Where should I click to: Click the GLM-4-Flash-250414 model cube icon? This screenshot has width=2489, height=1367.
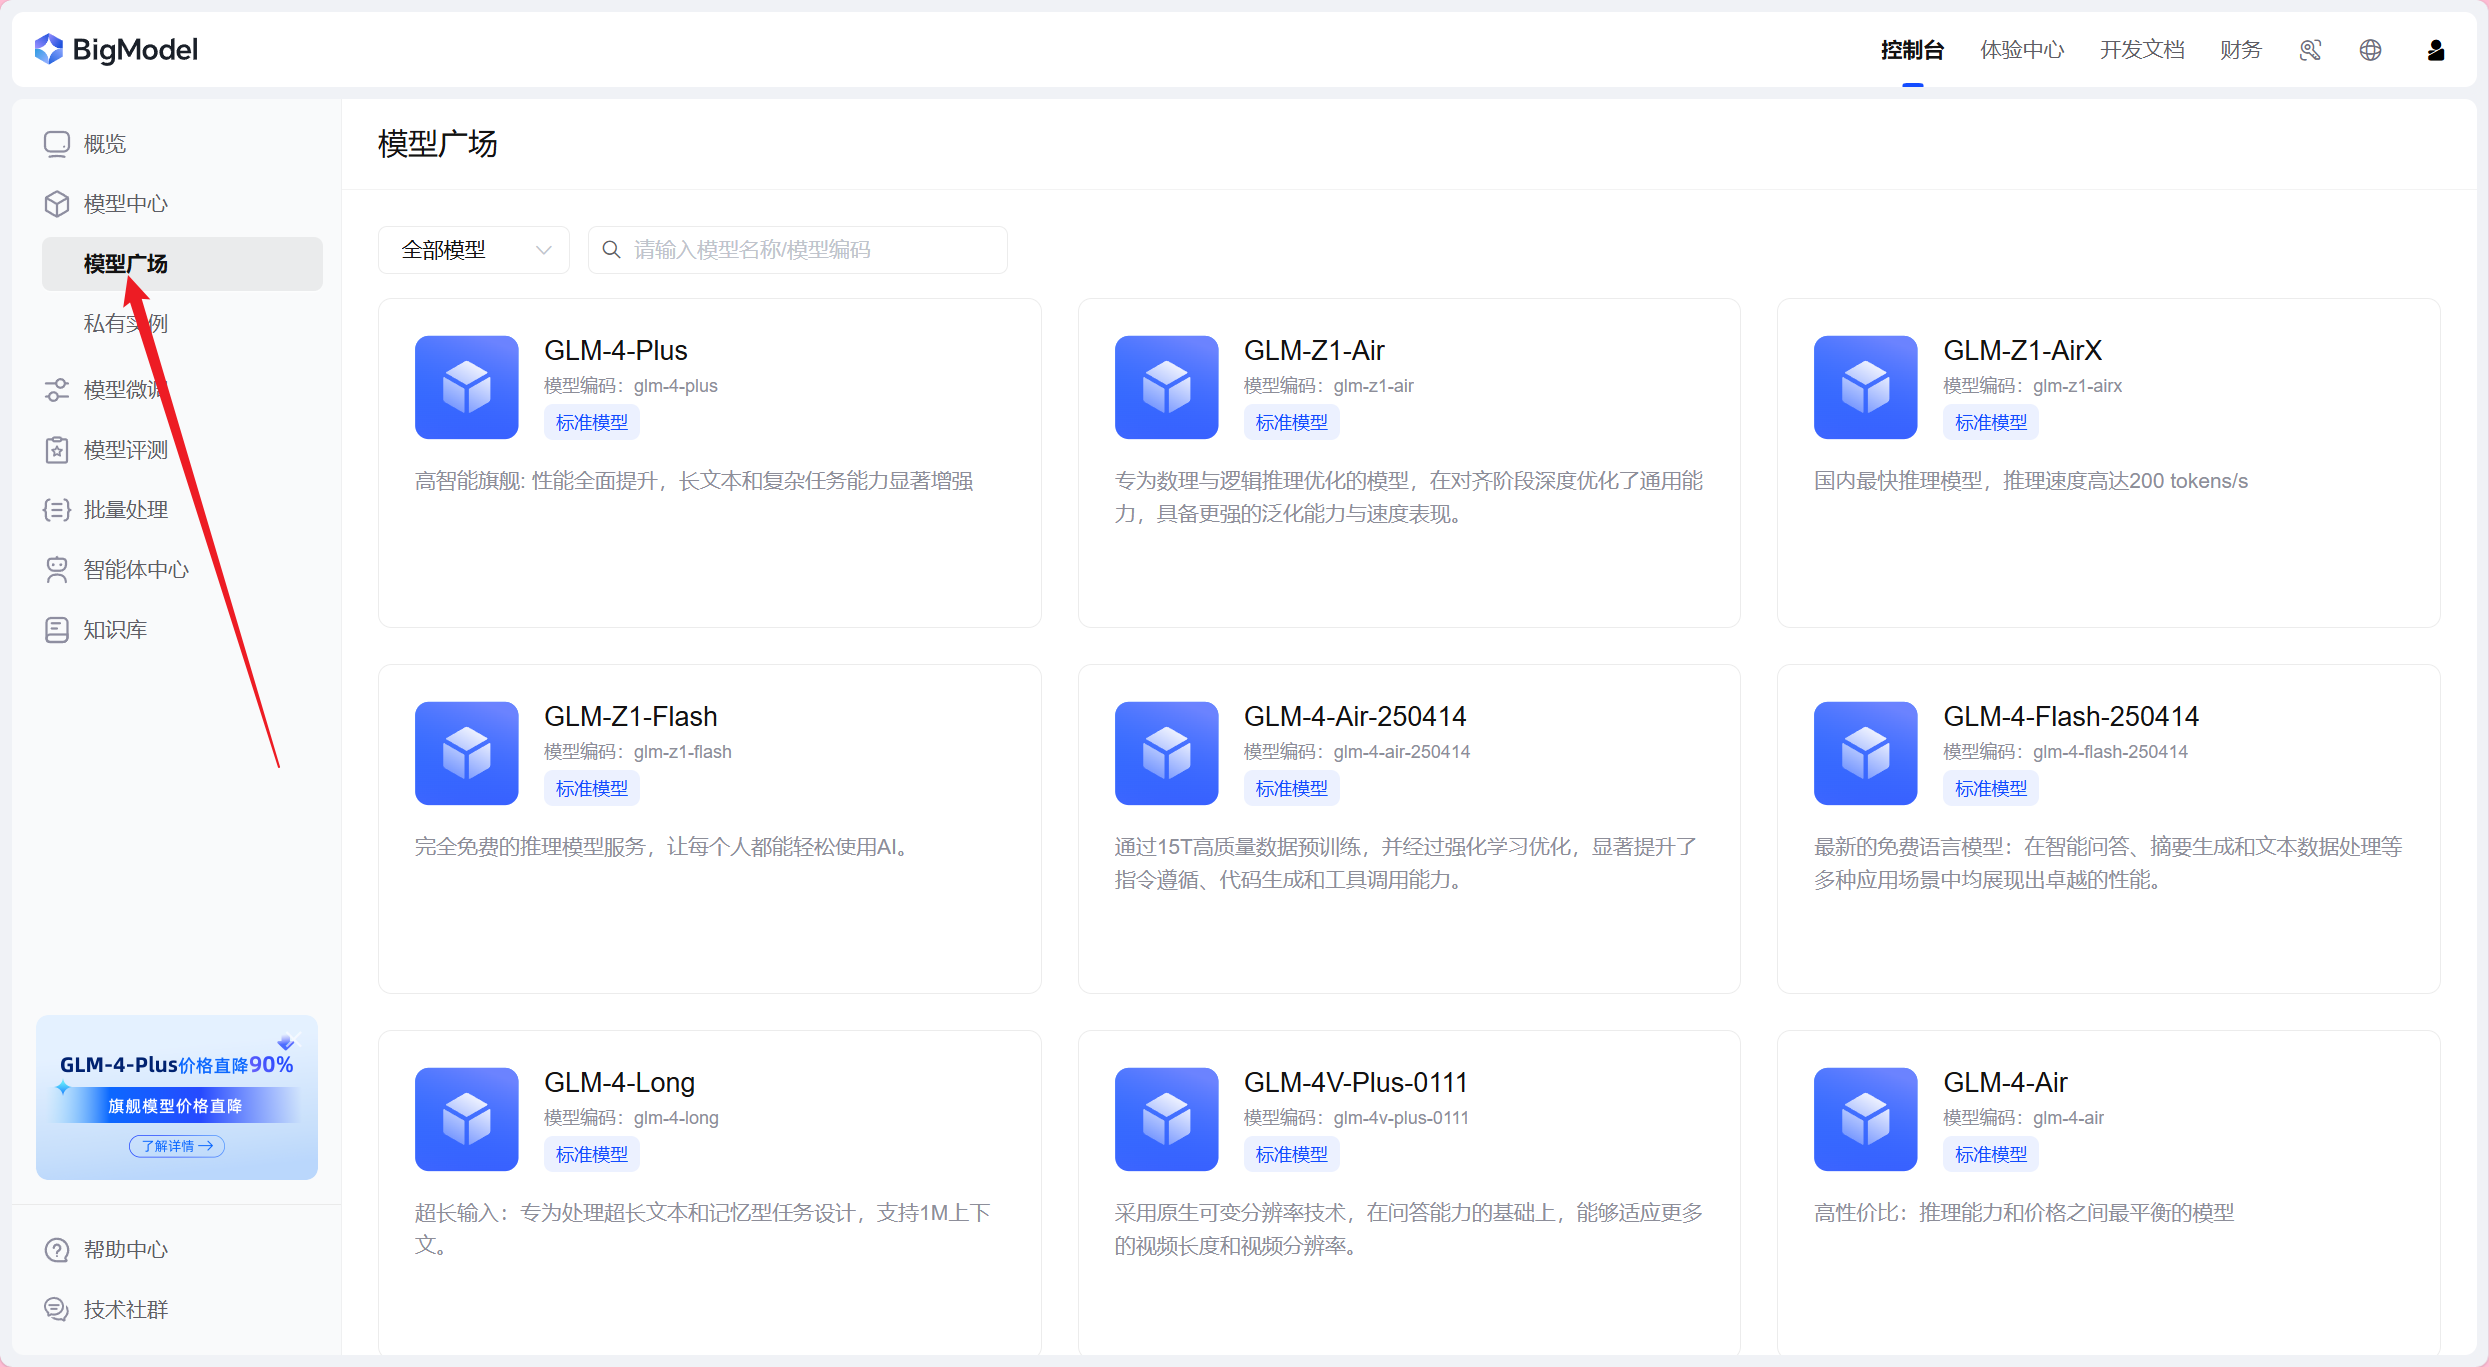(1866, 753)
